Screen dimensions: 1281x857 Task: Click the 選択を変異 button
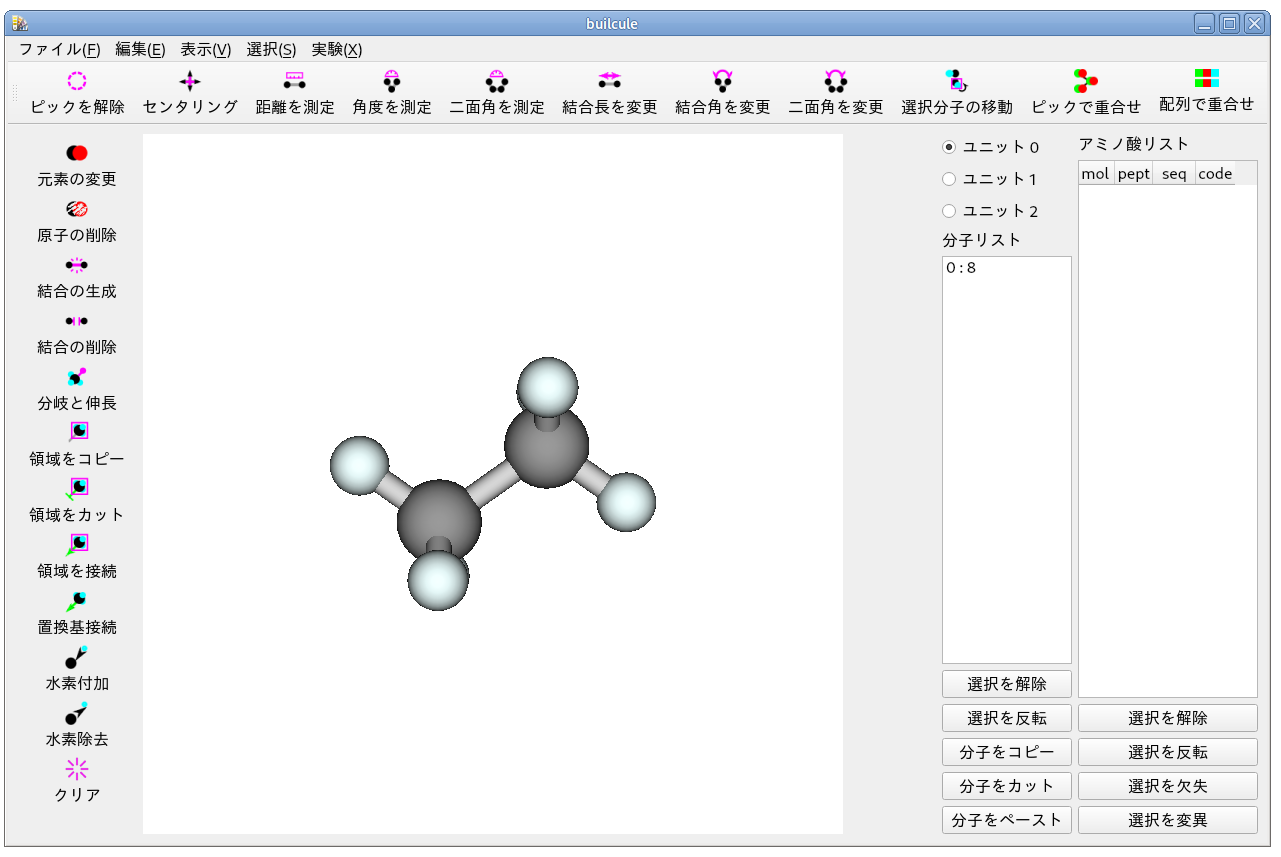point(1167,820)
